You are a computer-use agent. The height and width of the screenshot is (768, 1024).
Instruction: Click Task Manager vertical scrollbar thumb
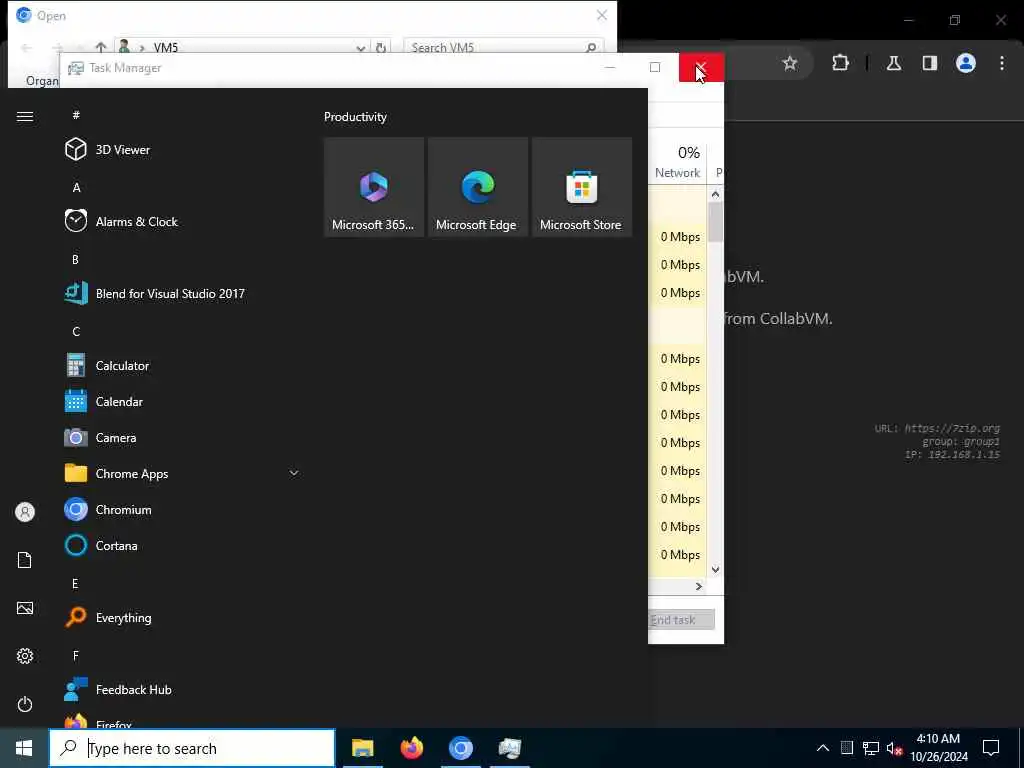(x=716, y=222)
